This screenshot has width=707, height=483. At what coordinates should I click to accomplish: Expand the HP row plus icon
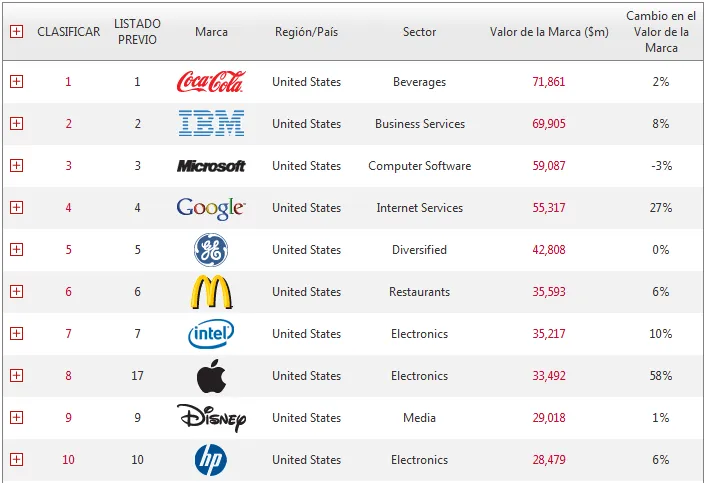(x=16, y=460)
